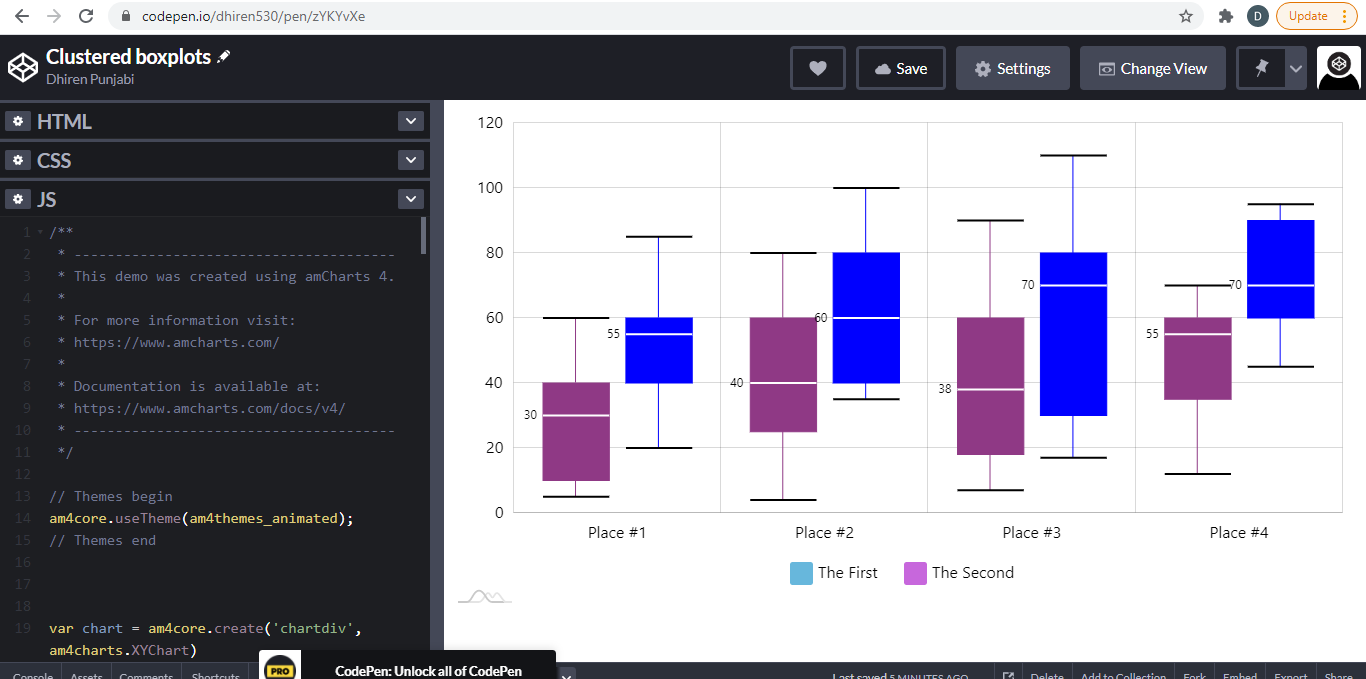Click the heart icon to like the pen
This screenshot has height=679, width=1366.
(x=817, y=67)
